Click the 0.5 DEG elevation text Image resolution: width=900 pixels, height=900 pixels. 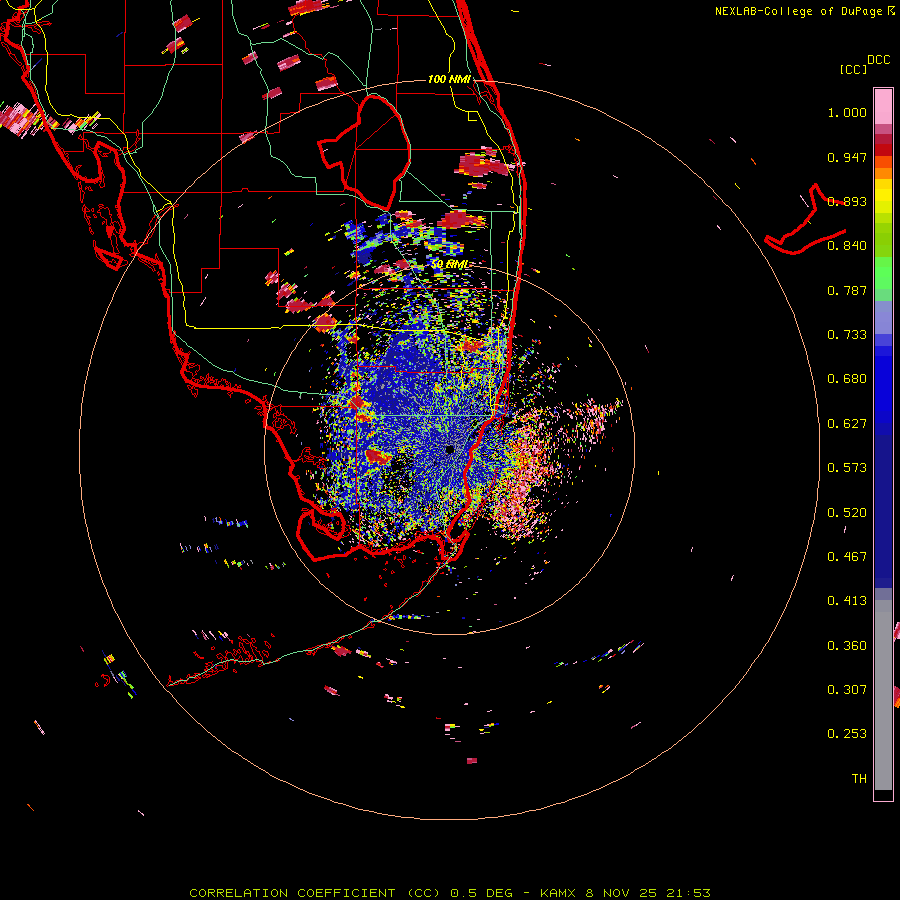[480, 893]
